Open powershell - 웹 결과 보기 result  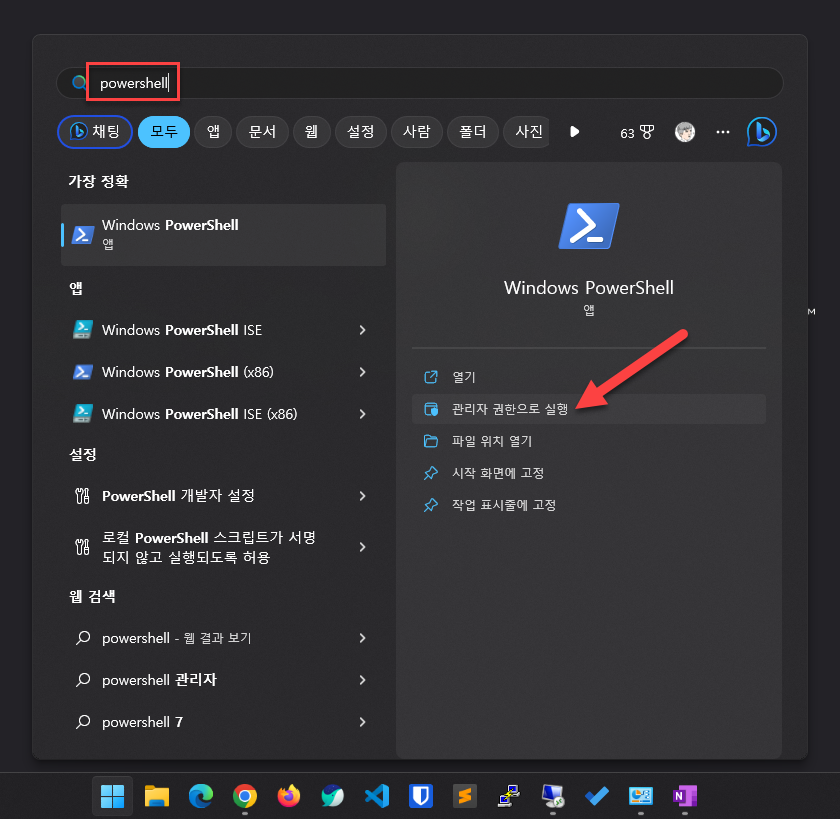[223, 638]
